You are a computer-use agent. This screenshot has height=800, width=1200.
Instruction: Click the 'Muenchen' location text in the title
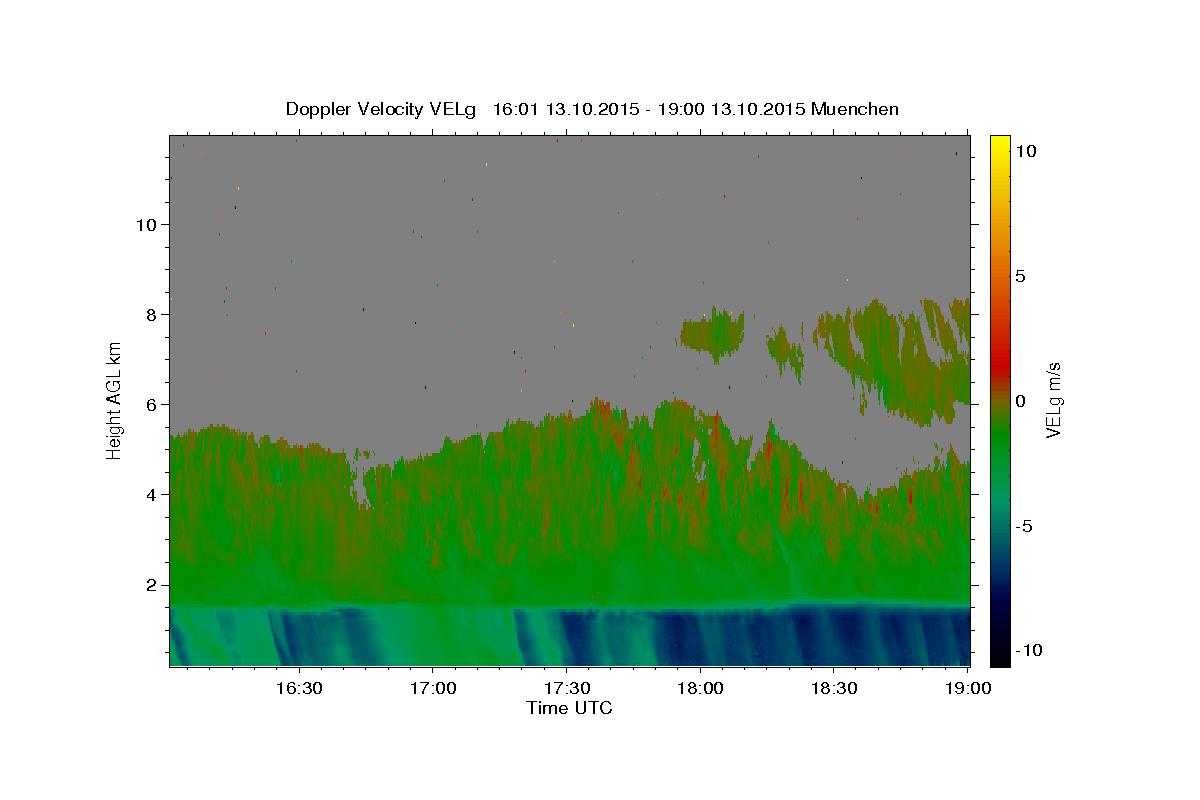coord(856,109)
